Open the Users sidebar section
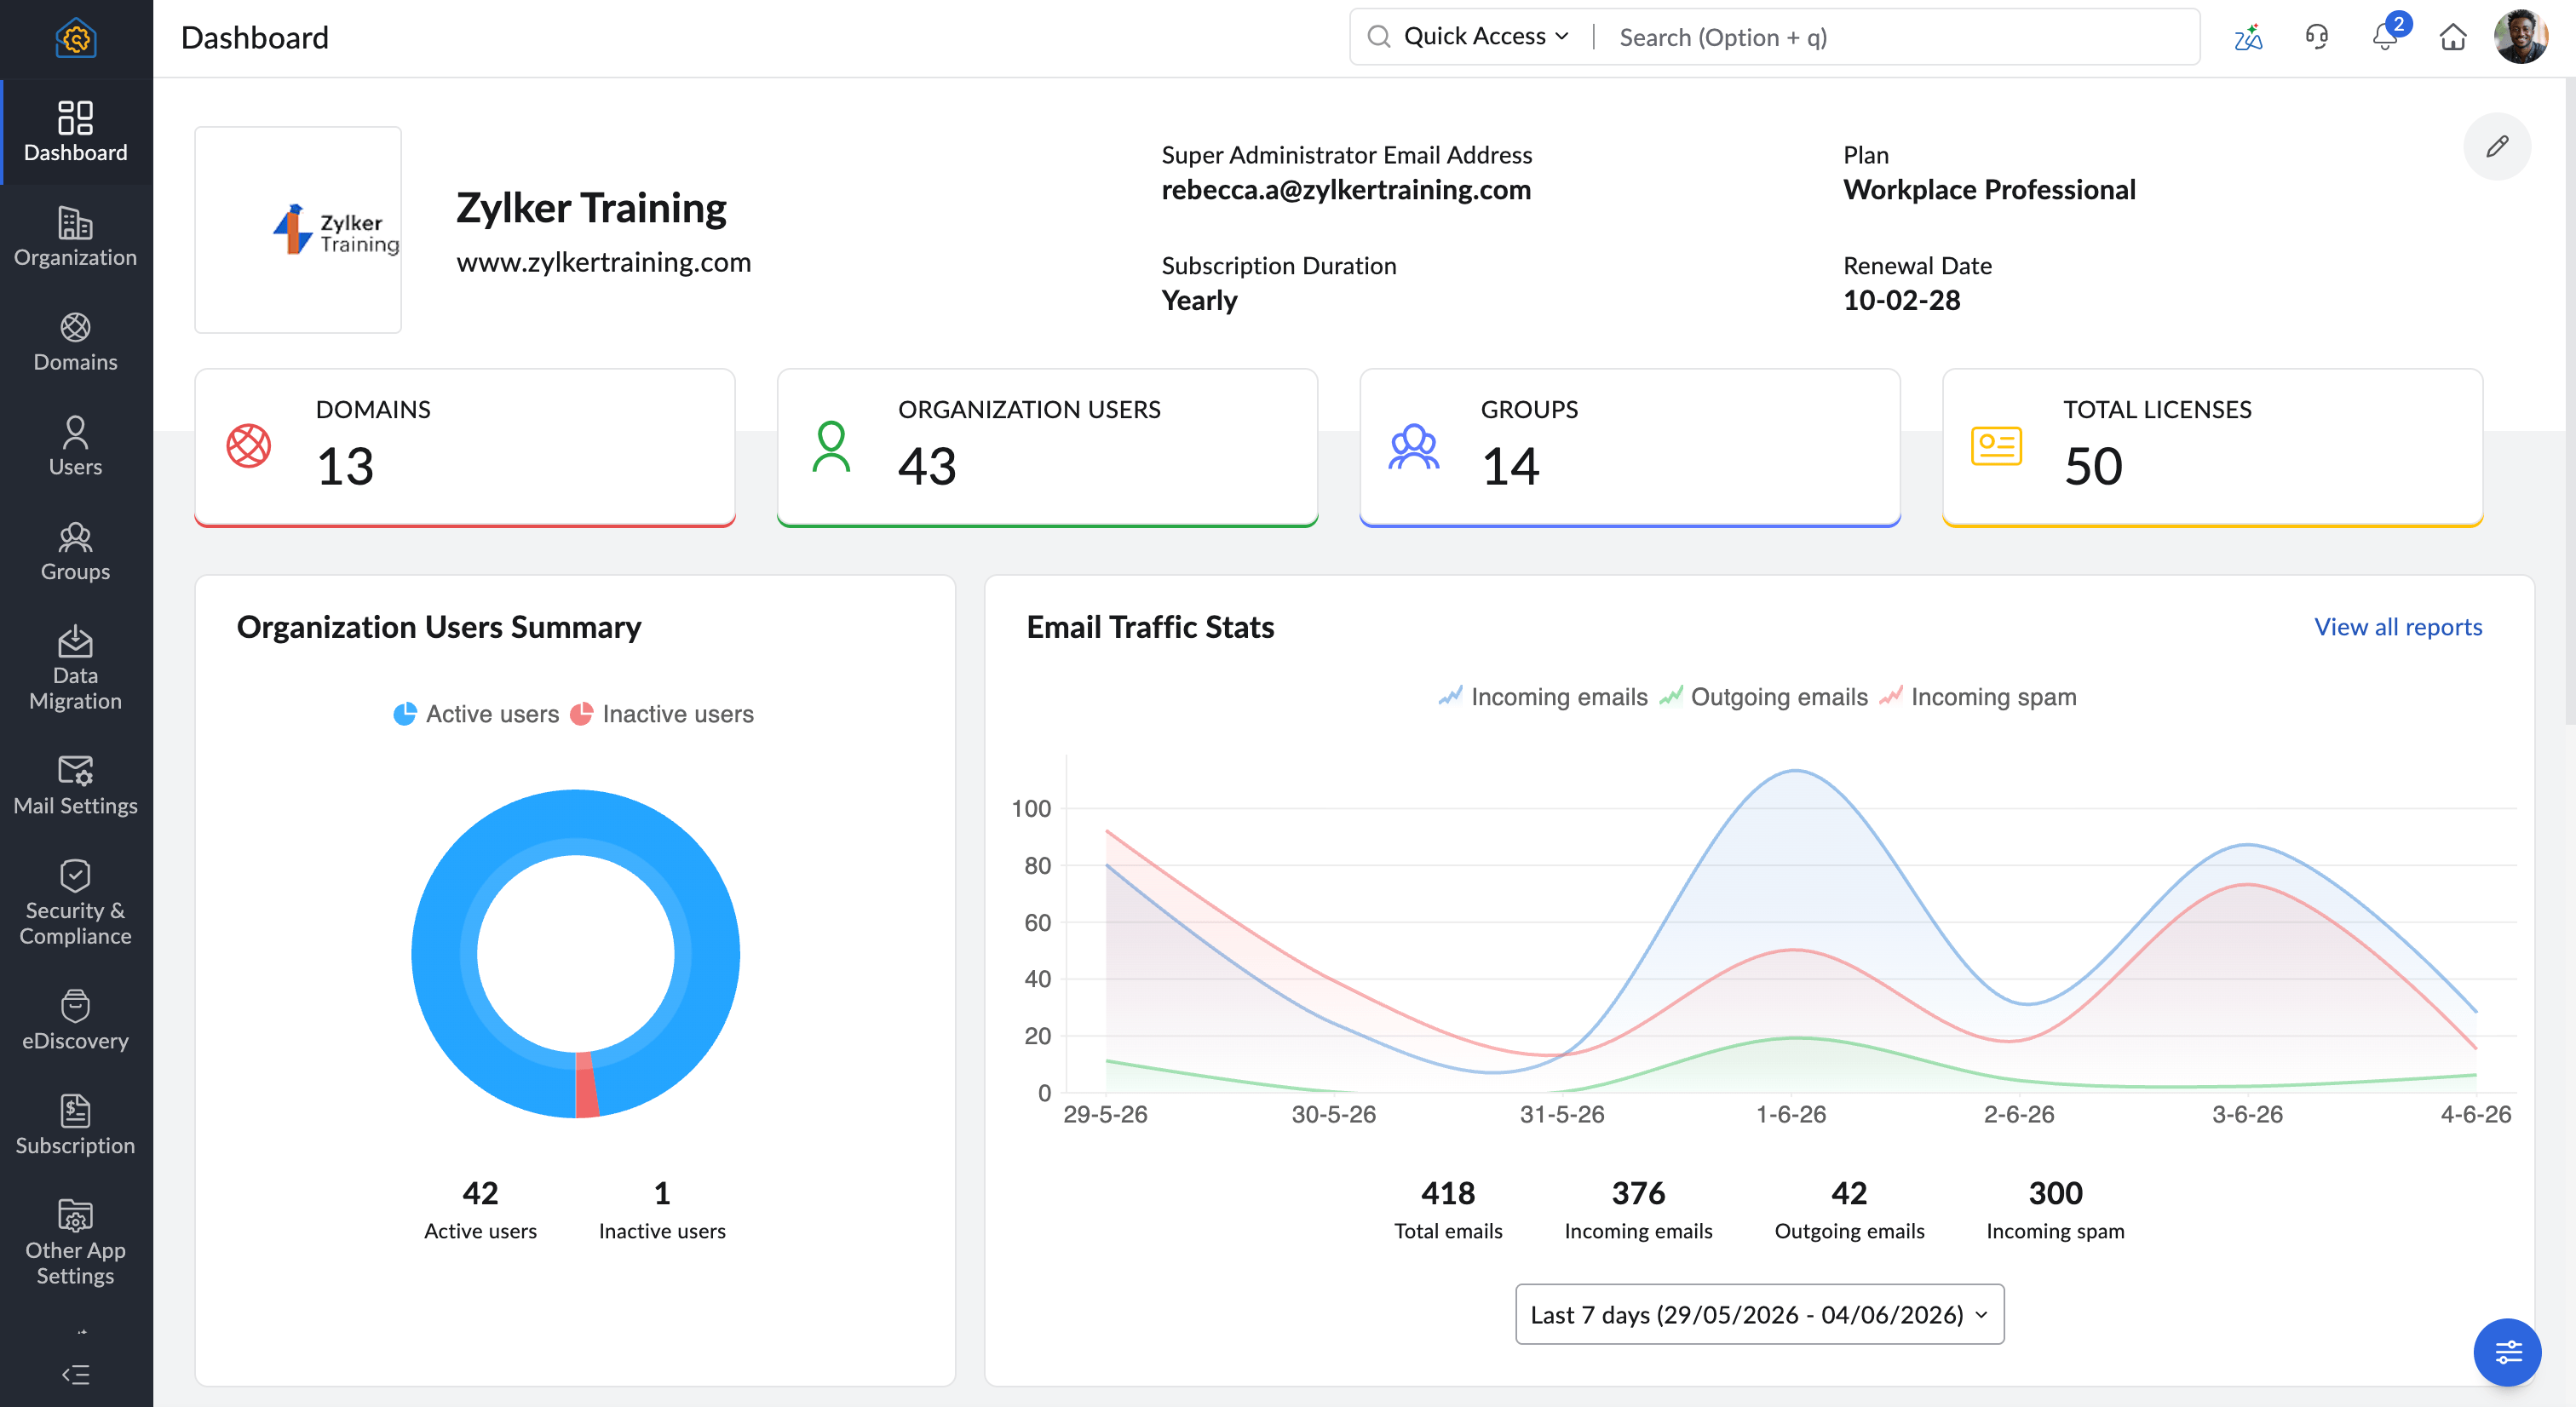Screen dimensions: 2576x1407 [76, 447]
